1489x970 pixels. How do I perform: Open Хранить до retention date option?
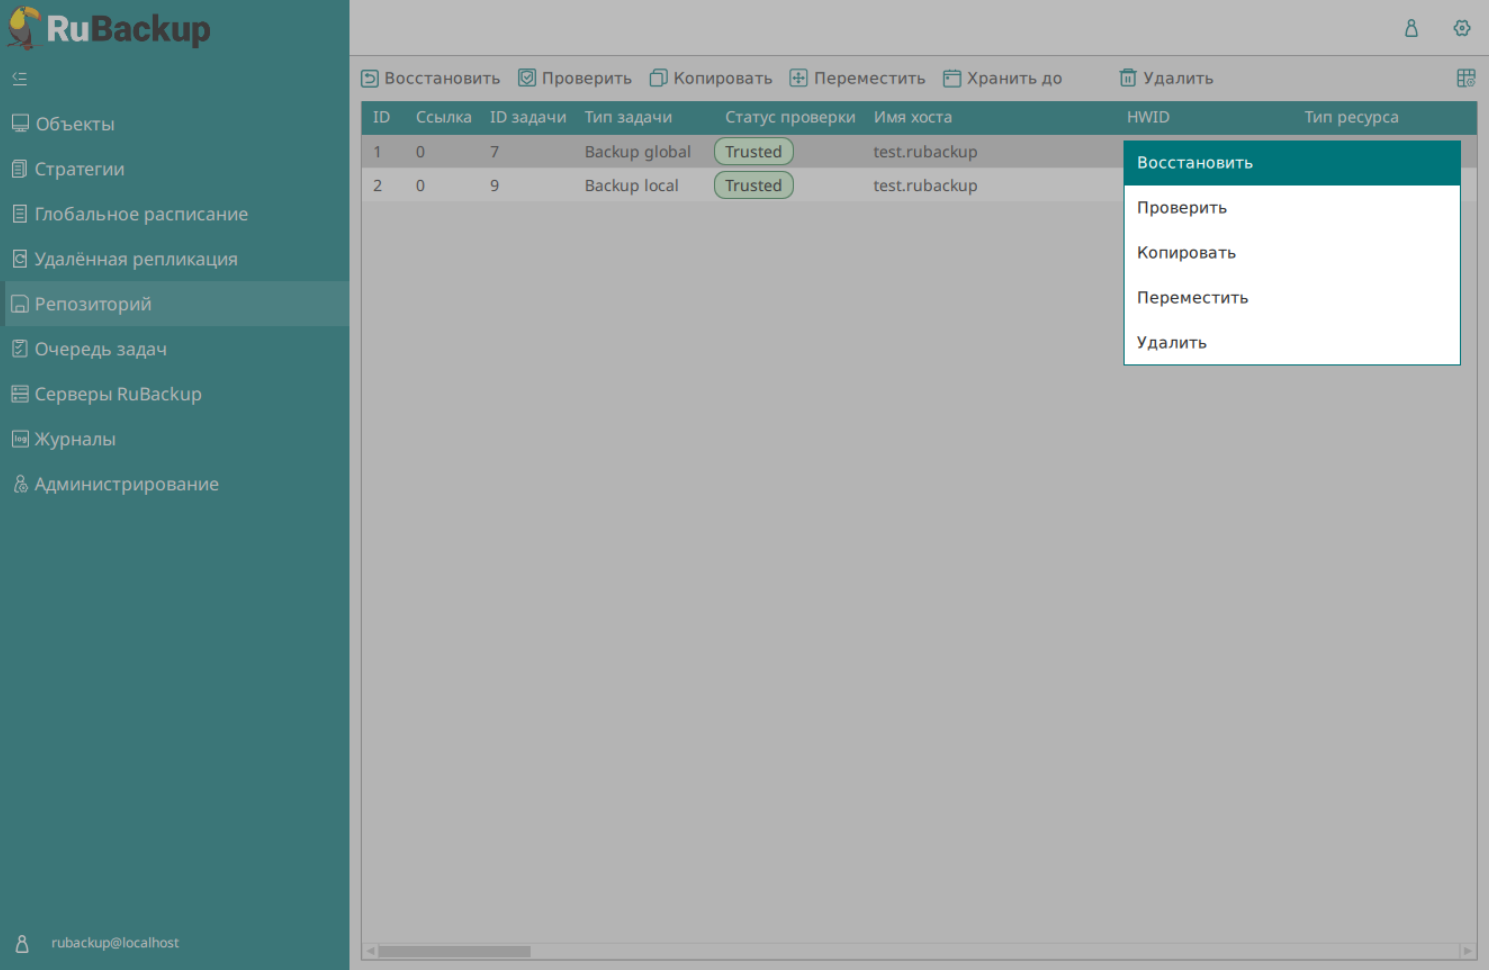click(x=1003, y=78)
